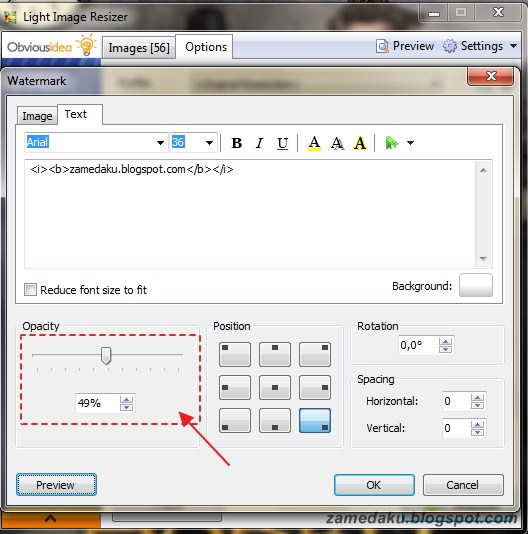Confirm watermark with OK button

click(x=374, y=485)
